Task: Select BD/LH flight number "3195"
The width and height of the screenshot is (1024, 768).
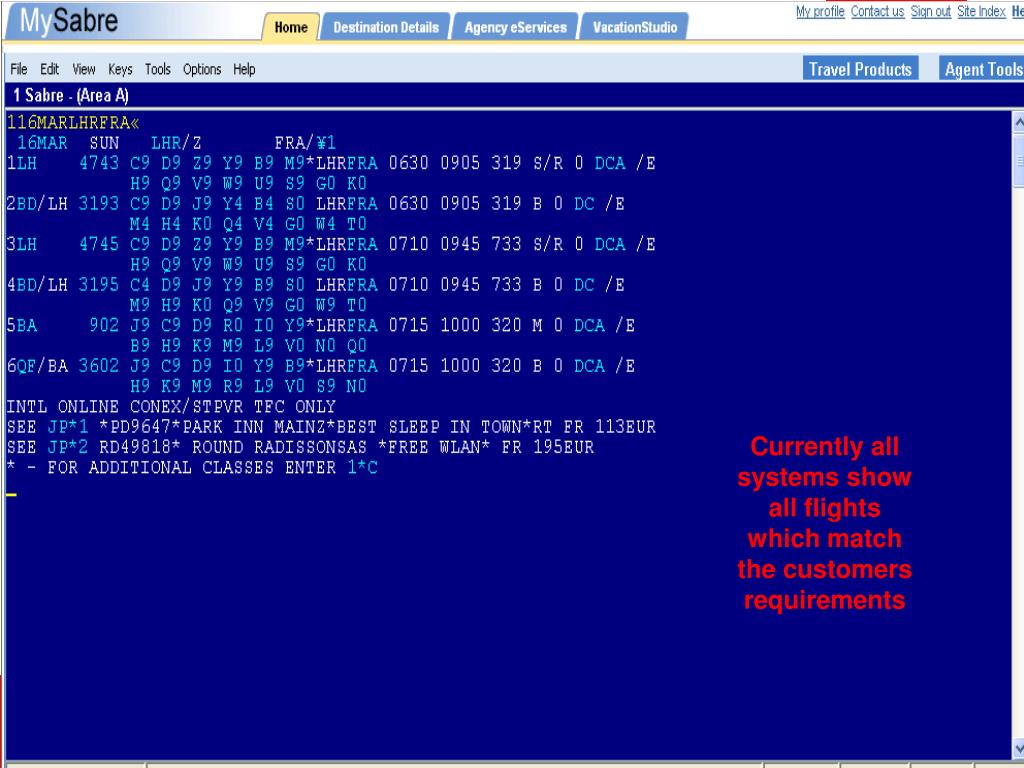Action: pyautogui.click(x=99, y=285)
